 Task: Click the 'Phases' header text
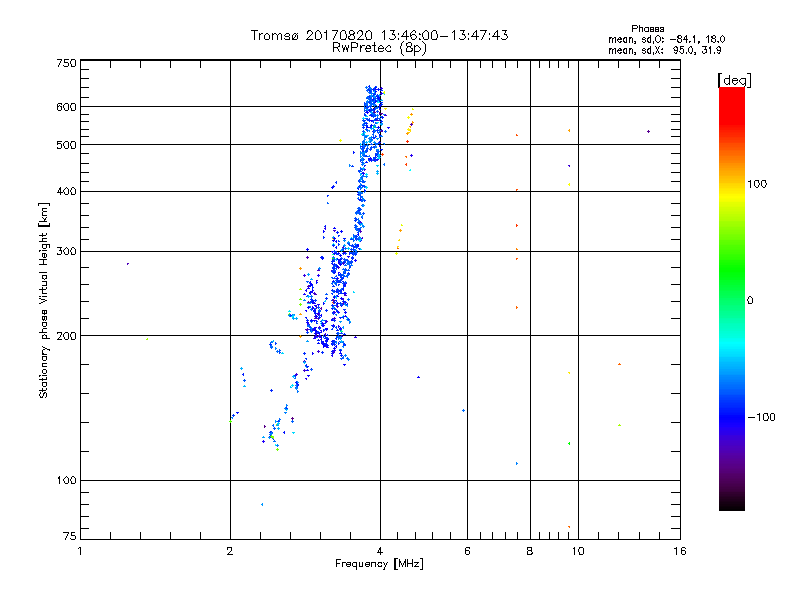click(647, 29)
